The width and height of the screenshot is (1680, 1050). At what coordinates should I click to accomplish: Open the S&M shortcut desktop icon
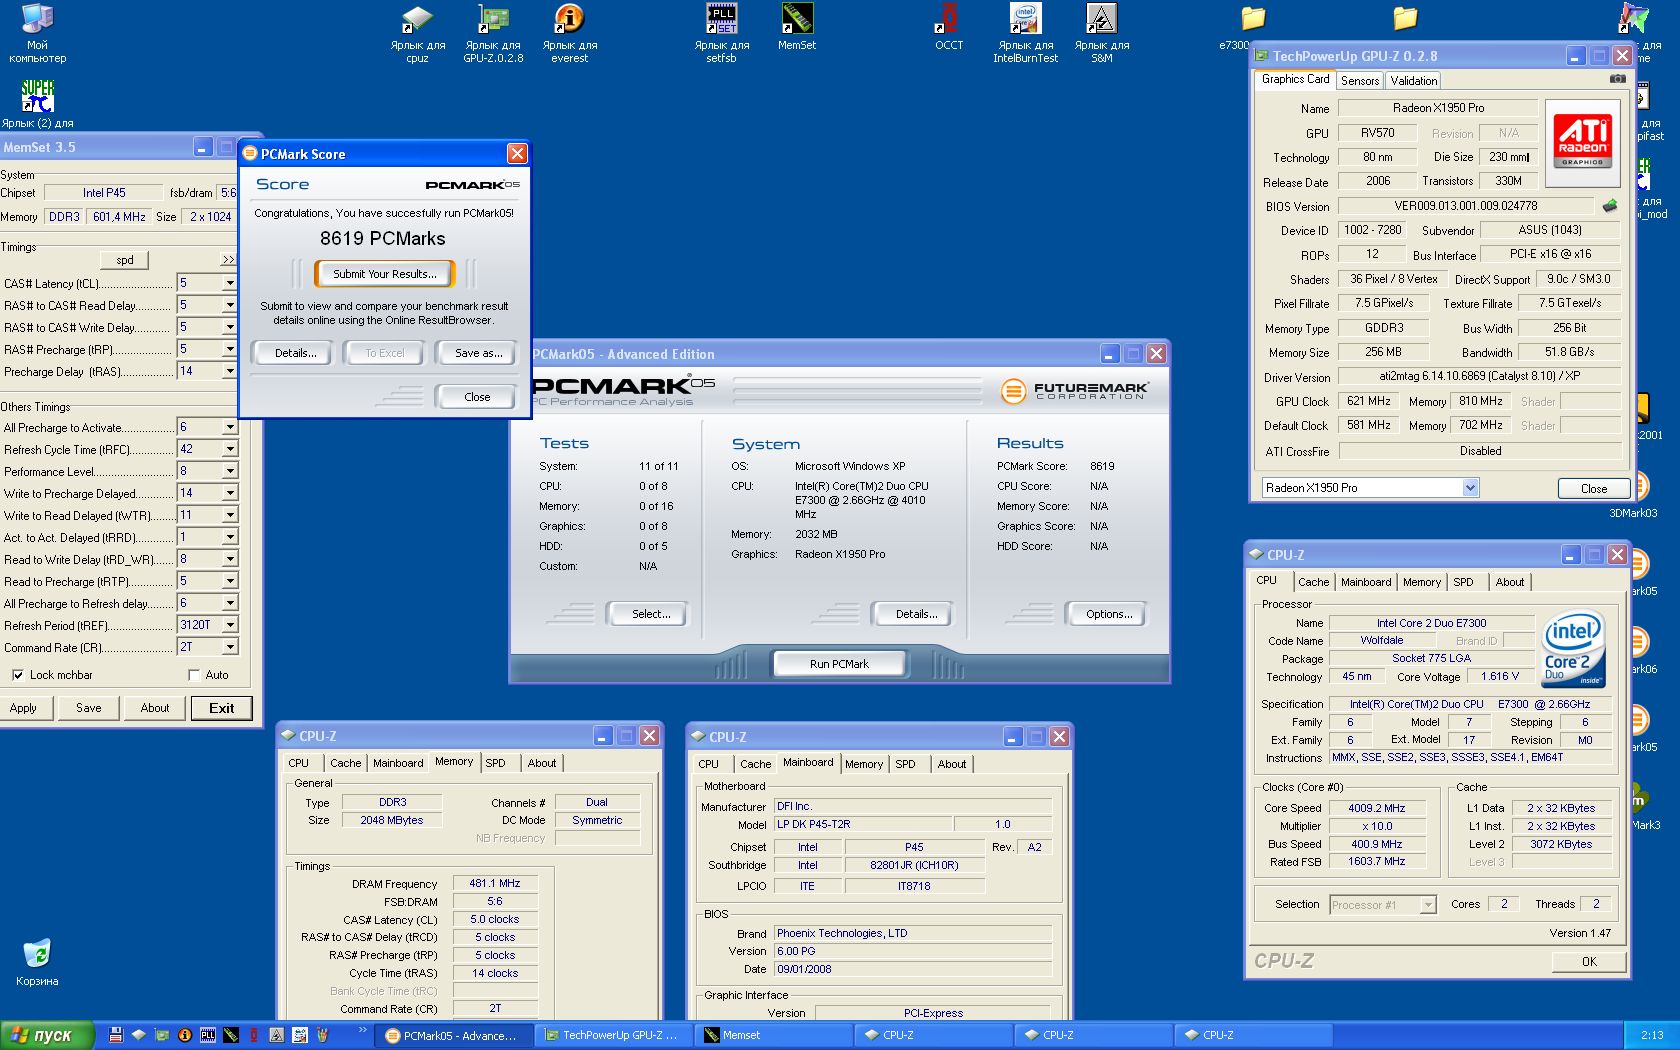[x=1101, y=32]
